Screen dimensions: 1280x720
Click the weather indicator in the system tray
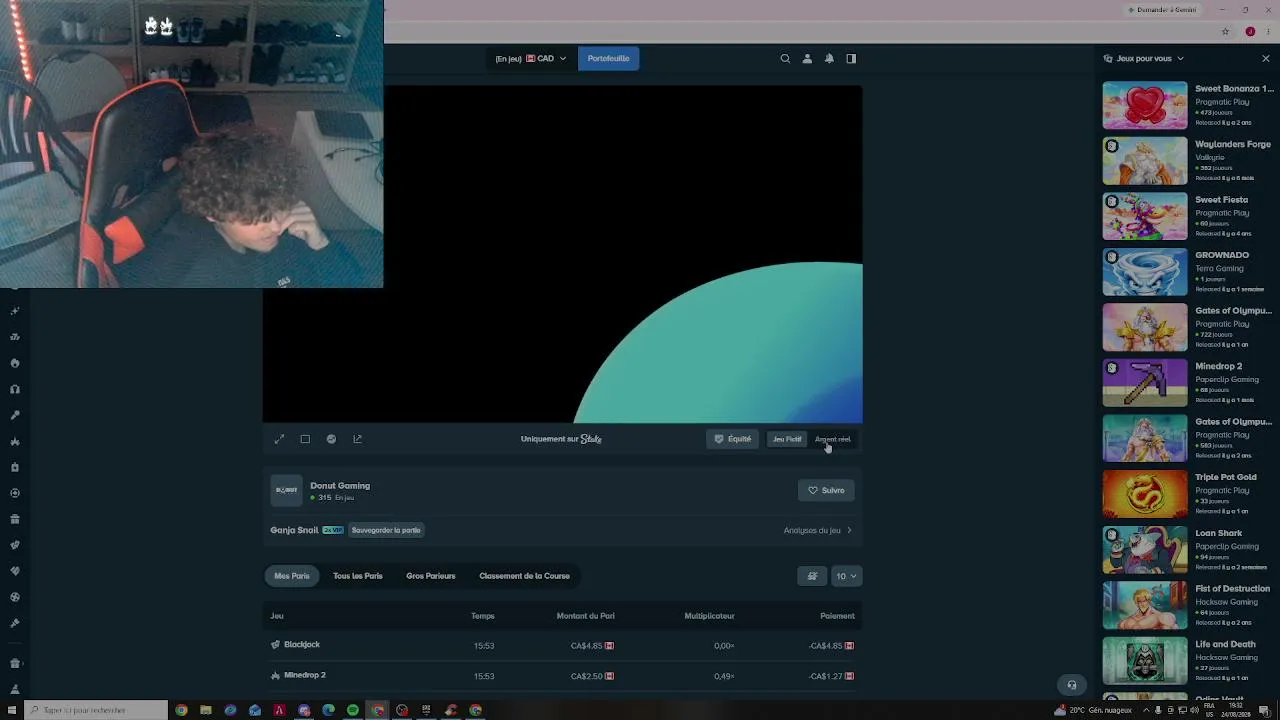pos(1094,710)
